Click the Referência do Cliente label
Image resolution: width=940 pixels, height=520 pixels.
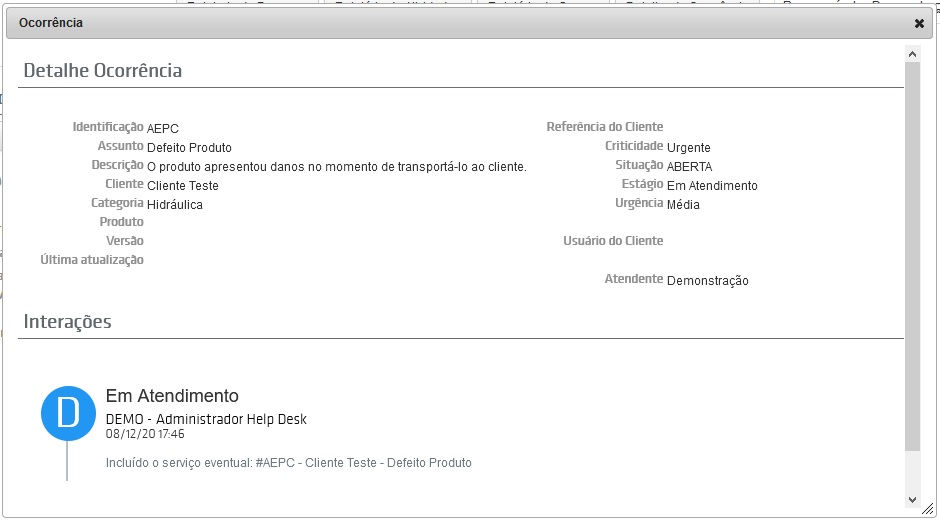point(605,127)
